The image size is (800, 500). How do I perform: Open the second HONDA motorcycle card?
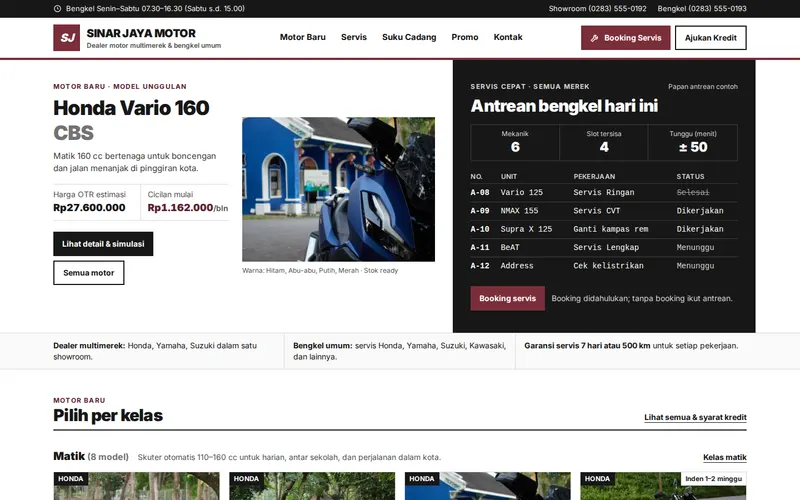[312, 486]
